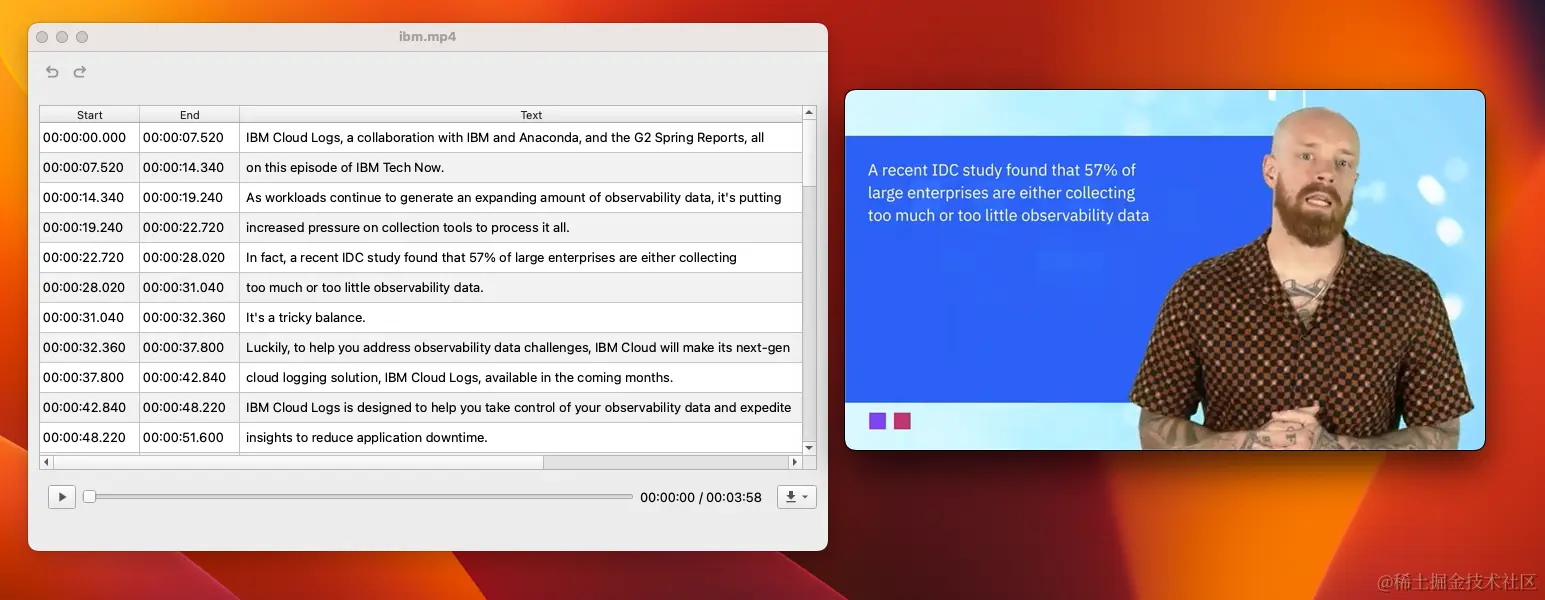Select end time 00:00:42.840 cell
This screenshot has width=1545, height=600.
[x=190, y=377]
